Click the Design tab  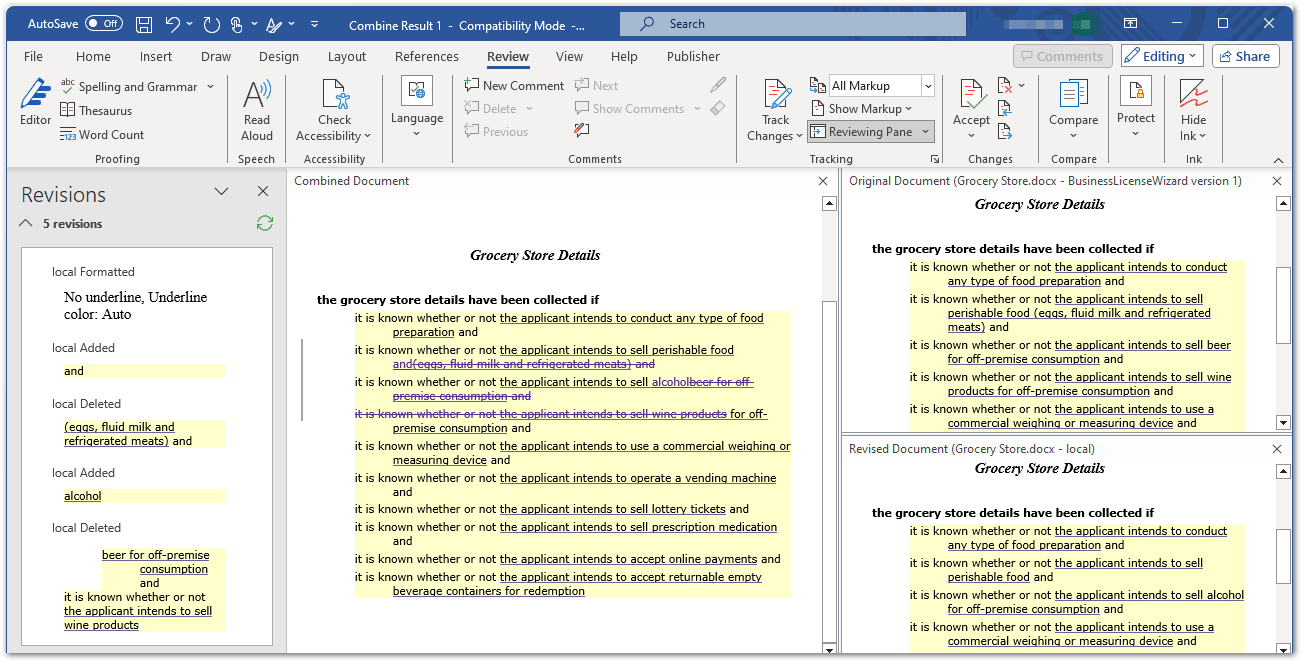point(279,57)
